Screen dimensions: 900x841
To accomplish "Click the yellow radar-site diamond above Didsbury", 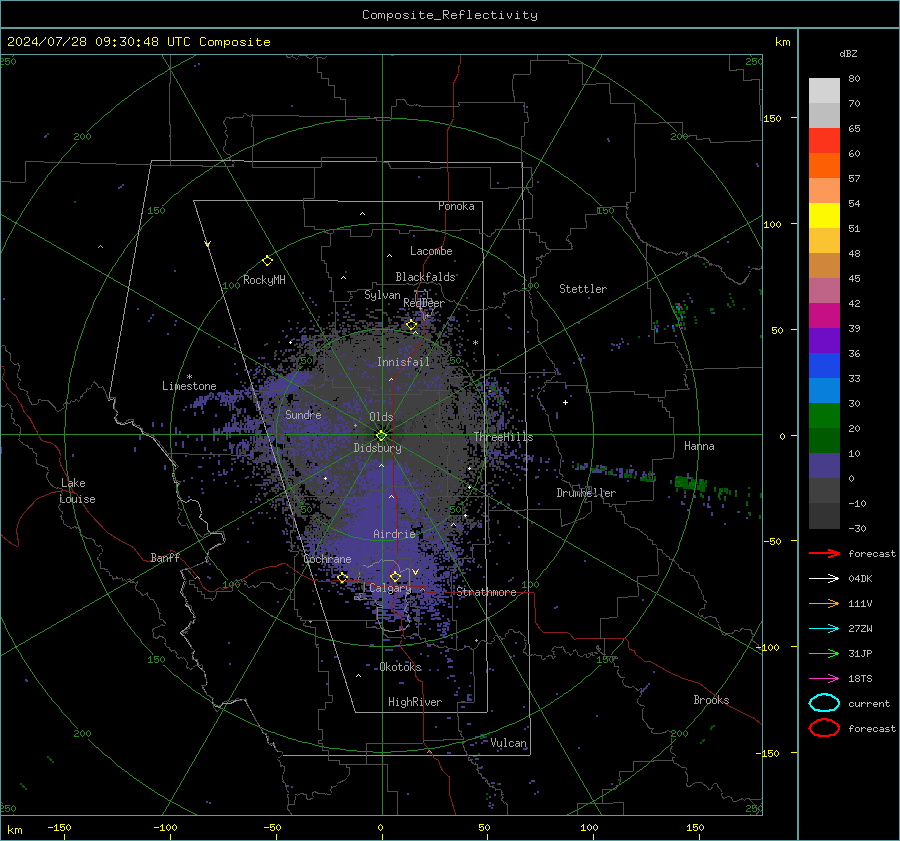I will click(381, 436).
